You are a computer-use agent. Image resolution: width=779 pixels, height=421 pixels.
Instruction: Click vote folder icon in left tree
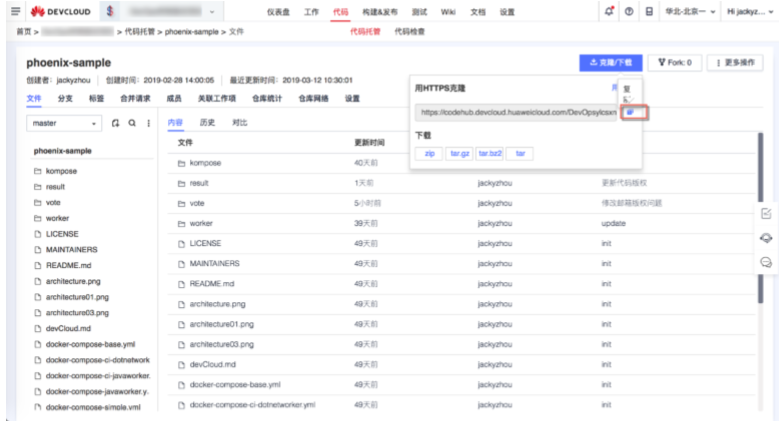37,202
